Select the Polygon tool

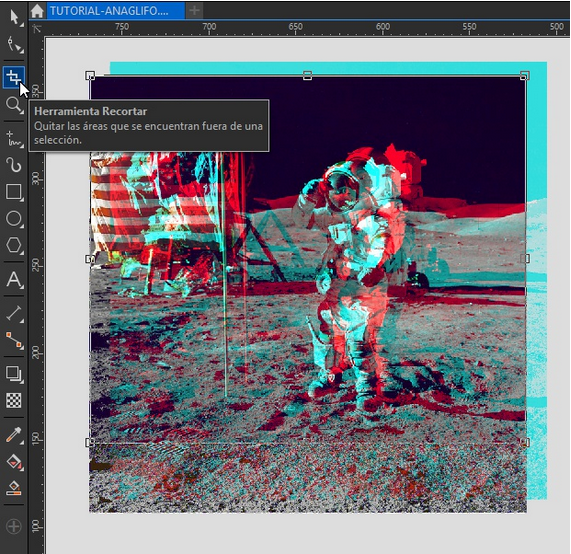(x=14, y=245)
